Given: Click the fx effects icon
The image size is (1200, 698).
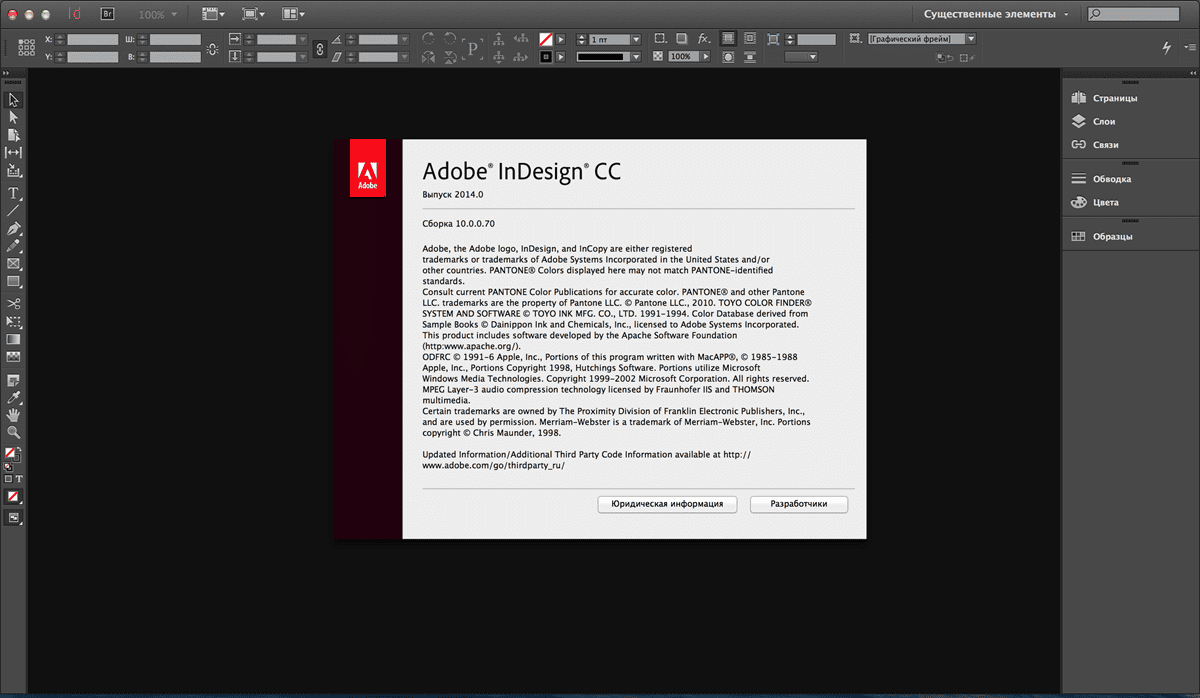Looking at the screenshot, I should point(704,38).
